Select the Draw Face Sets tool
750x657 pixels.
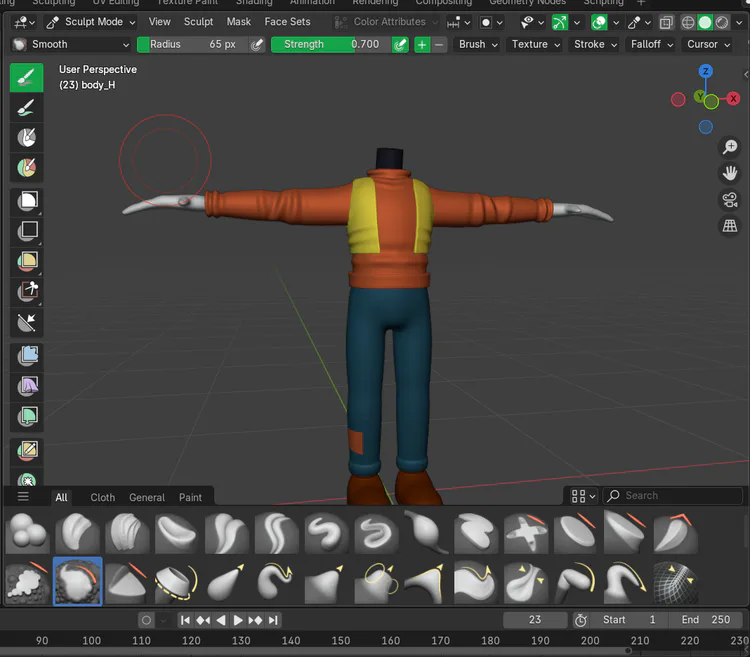(27, 167)
